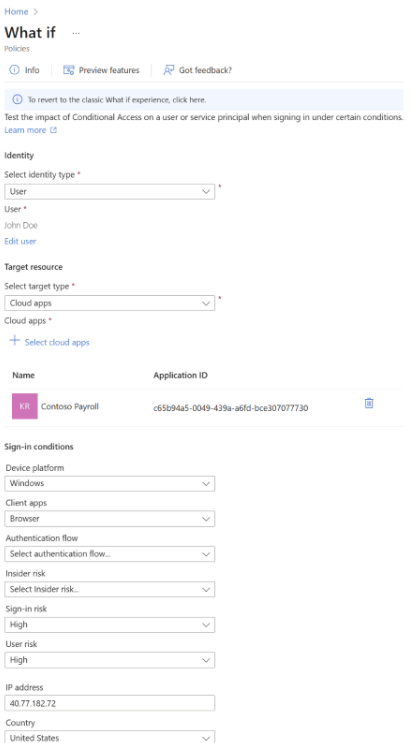Open the Preview features menu item
The width and height of the screenshot is (413, 743).
click(101, 70)
